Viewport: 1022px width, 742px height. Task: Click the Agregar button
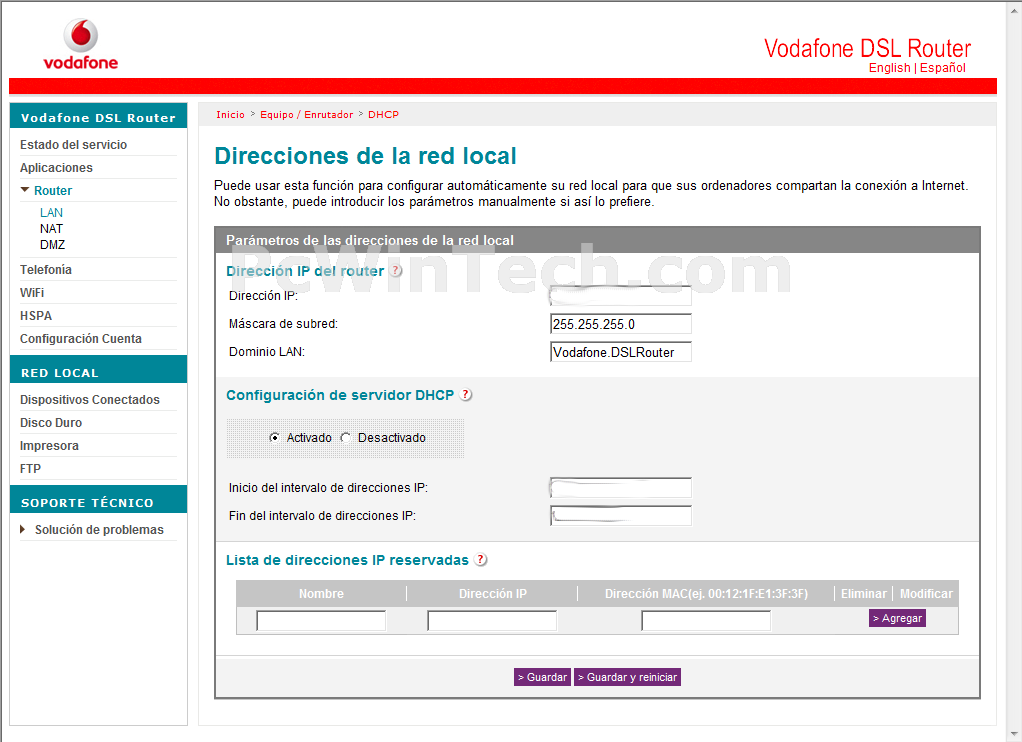(x=898, y=618)
